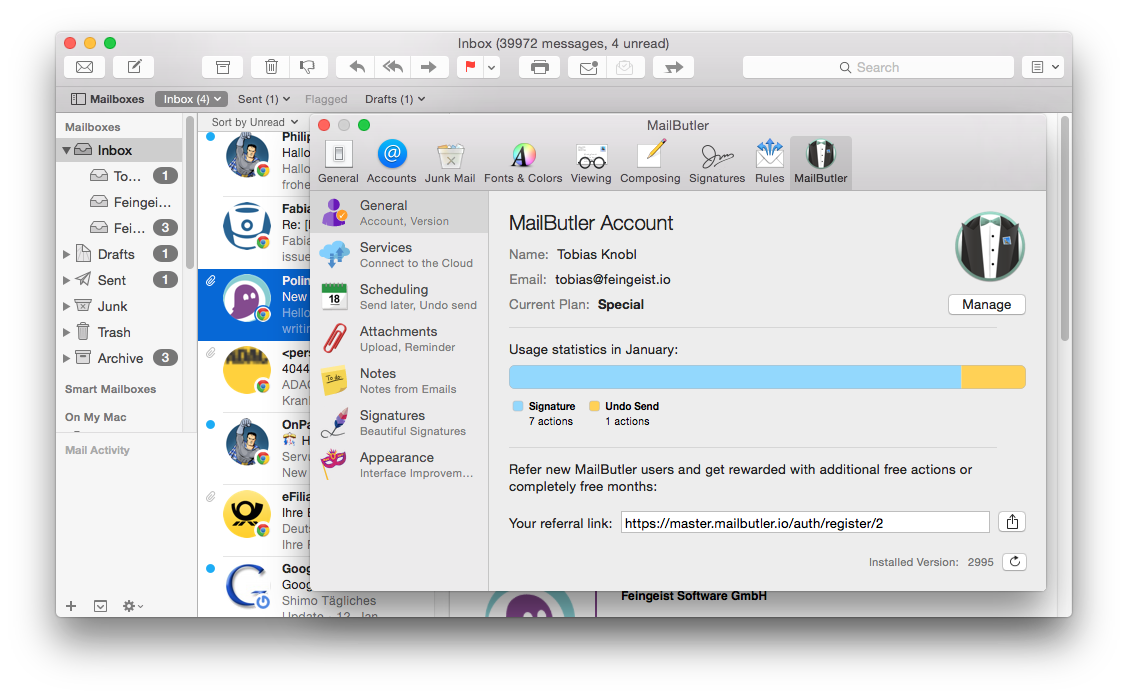This screenshot has width=1128, height=697.
Task: Click the trash delete icon in toolbar
Action: click(271, 67)
